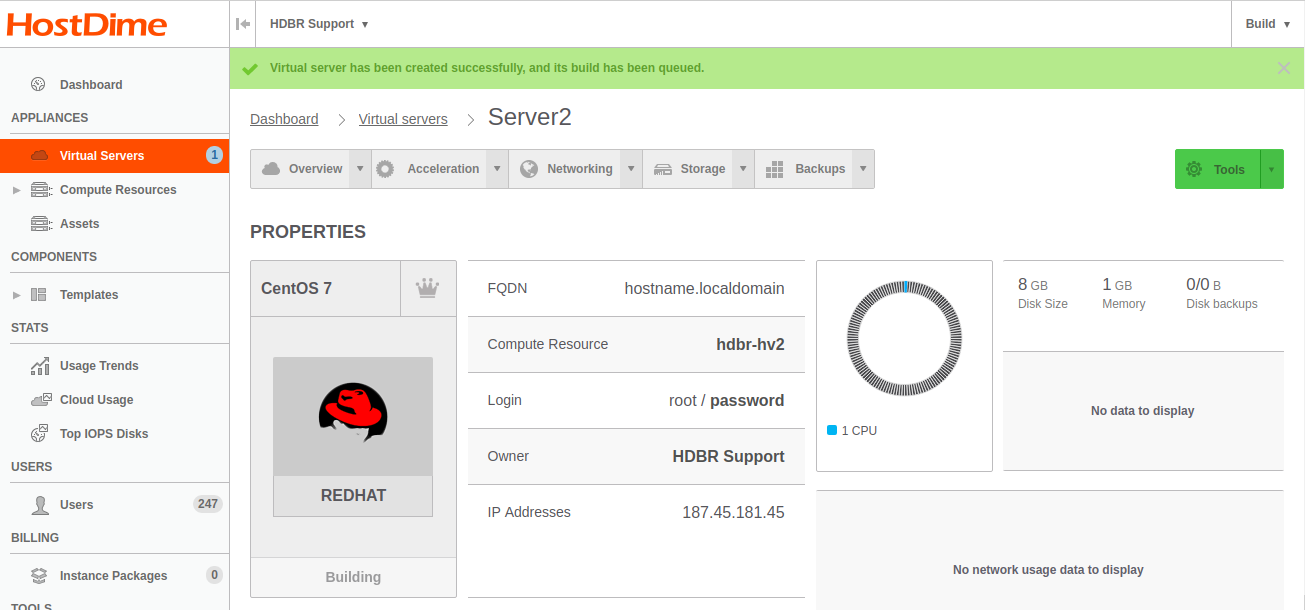The height and width of the screenshot is (610, 1305).
Task: Click the green Tools button
Action: point(1217,169)
